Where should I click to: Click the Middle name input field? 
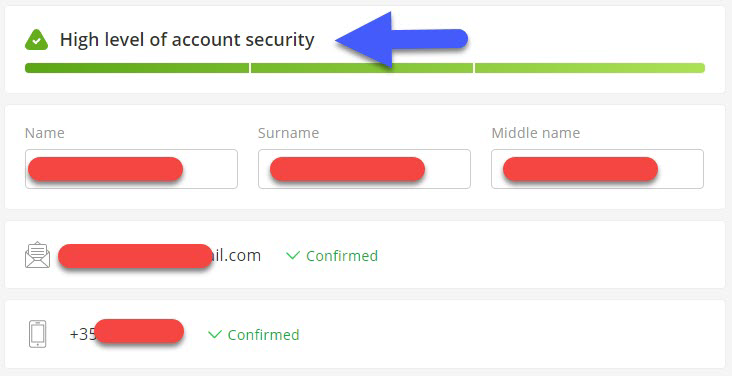point(597,169)
